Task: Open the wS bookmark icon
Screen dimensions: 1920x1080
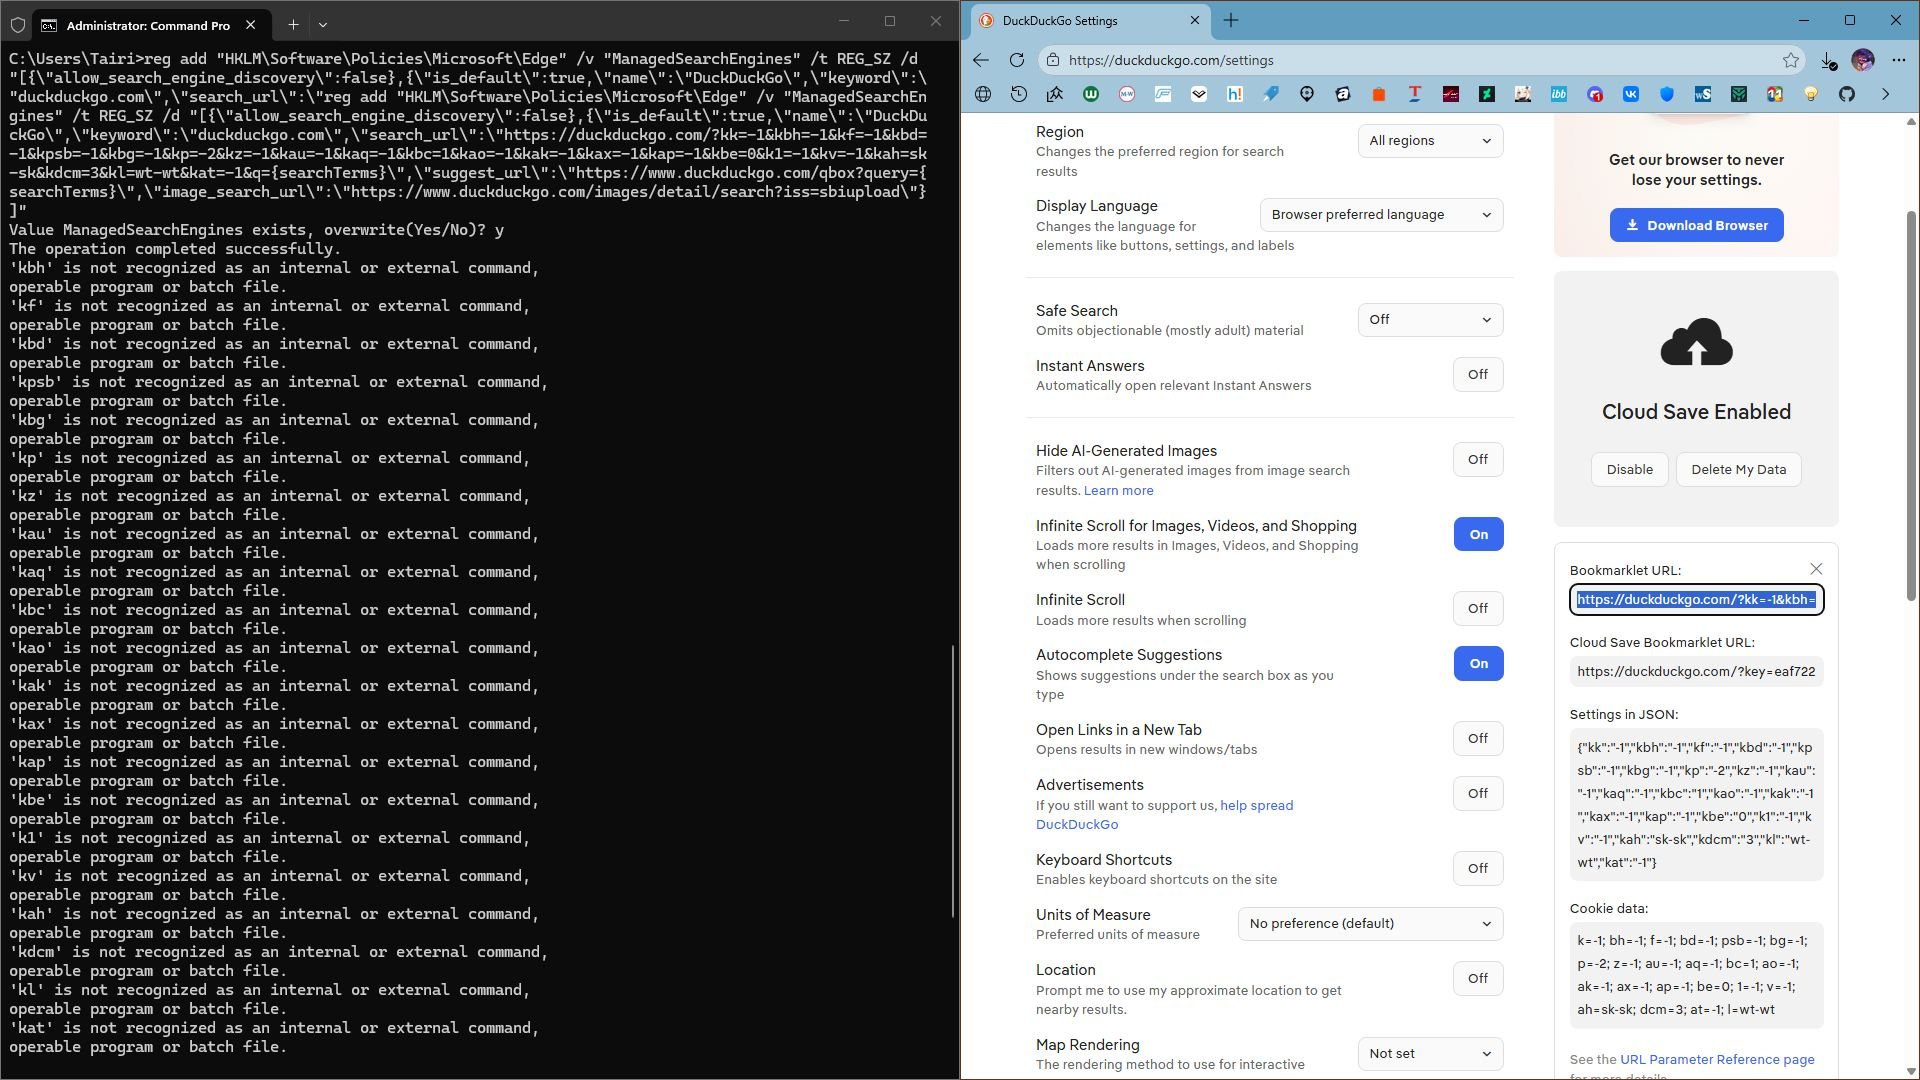Action: [1703, 94]
